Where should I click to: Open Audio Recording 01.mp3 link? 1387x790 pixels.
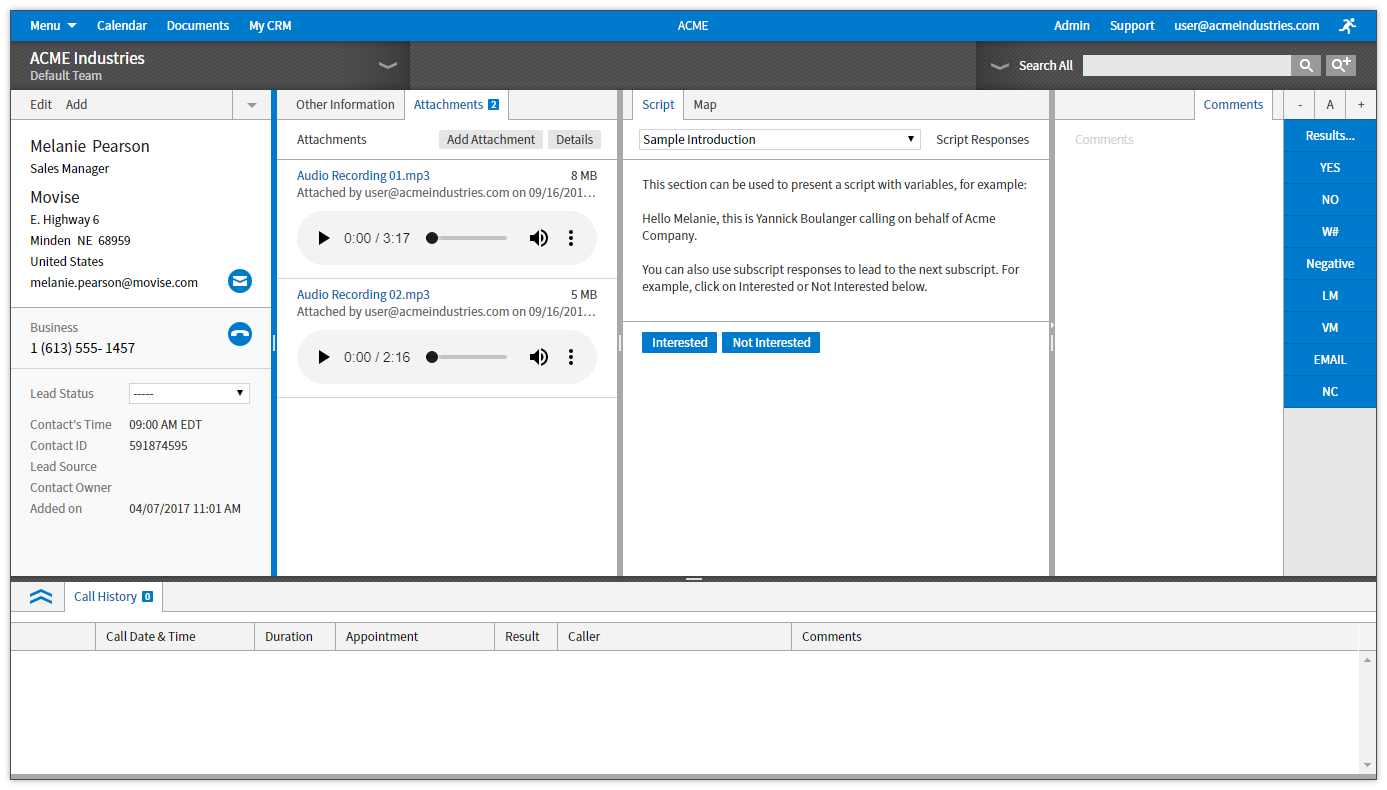point(363,176)
